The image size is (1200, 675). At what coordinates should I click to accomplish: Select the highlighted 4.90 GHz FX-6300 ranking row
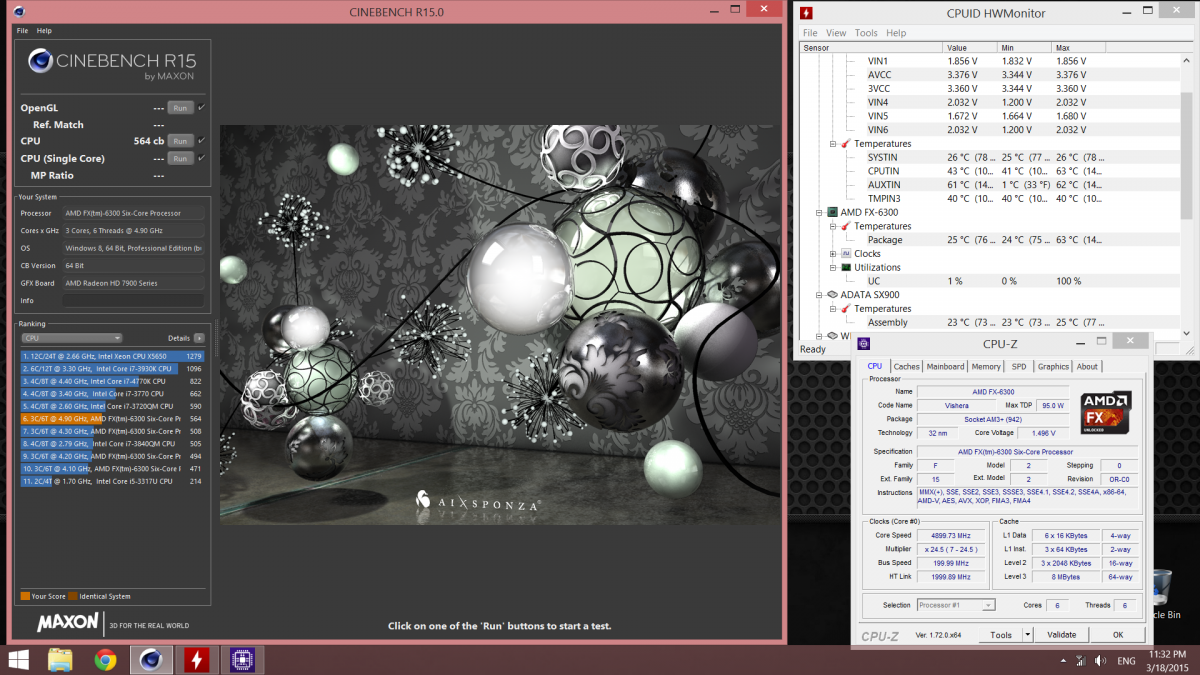tap(113, 418)
